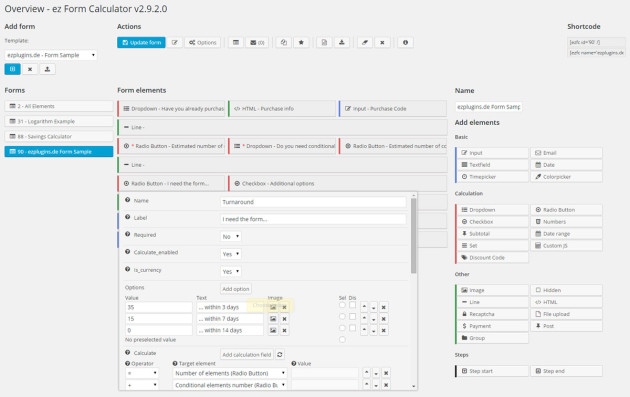Click the eraser icon in Actions toolbar
The width and height of the screenshot is (630, 397).
[365, 43]
